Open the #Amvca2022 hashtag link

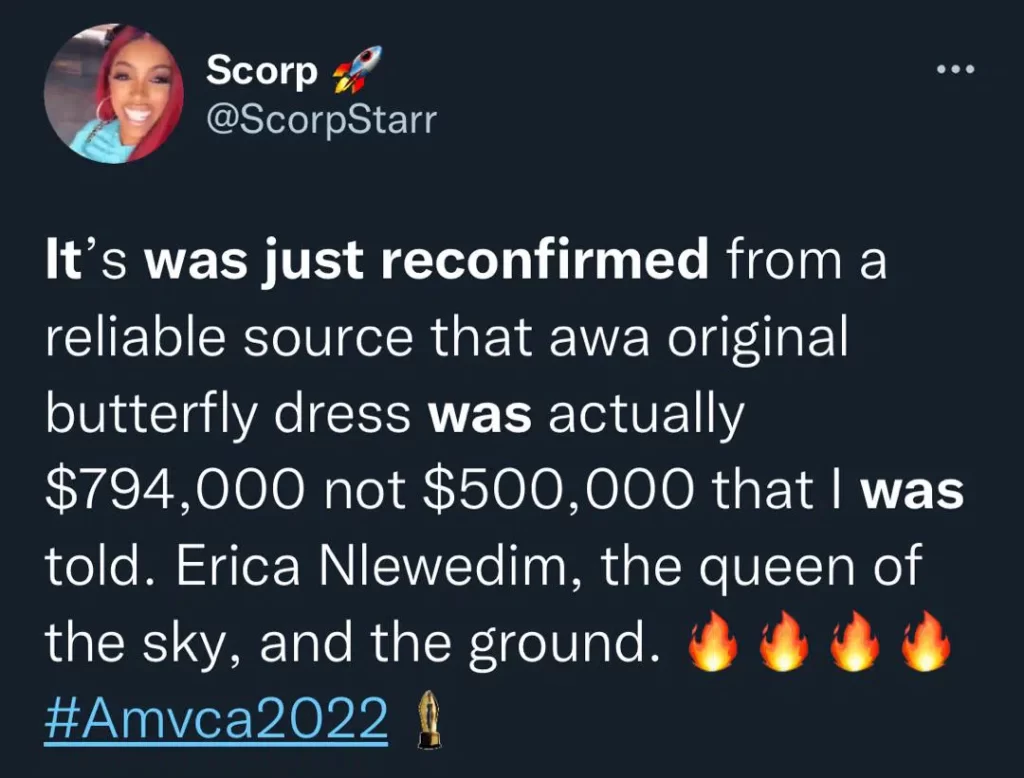tap(215, 718)
